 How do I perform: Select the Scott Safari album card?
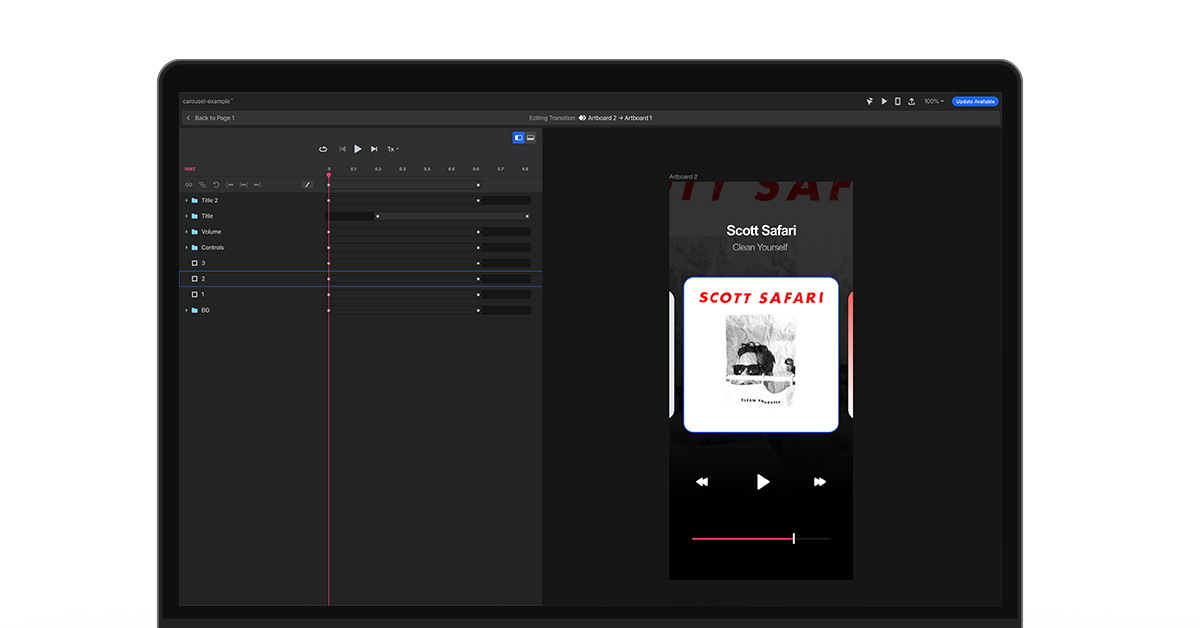pyautogui.click(x=761, y=355)
